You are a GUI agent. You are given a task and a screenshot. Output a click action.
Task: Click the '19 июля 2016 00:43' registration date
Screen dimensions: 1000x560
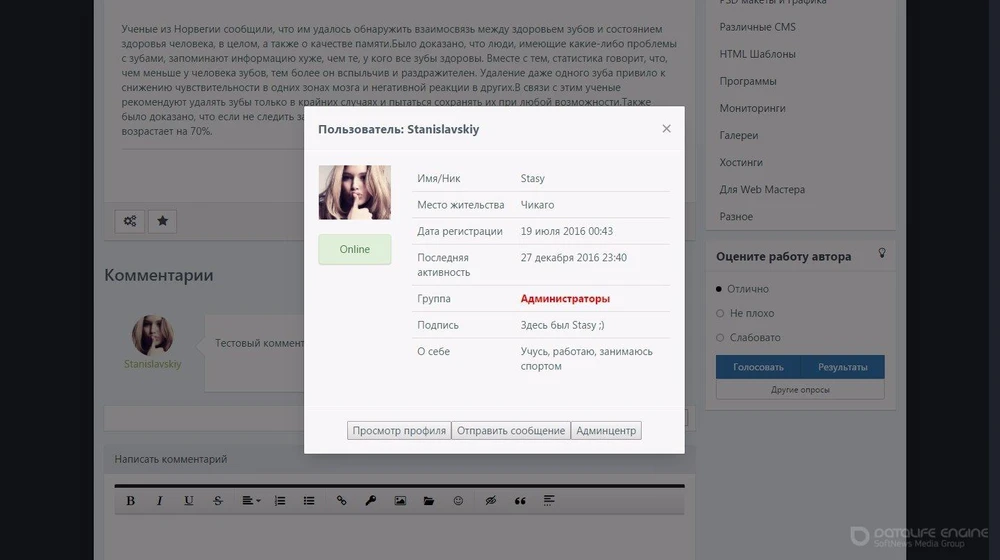coord(566,232)
